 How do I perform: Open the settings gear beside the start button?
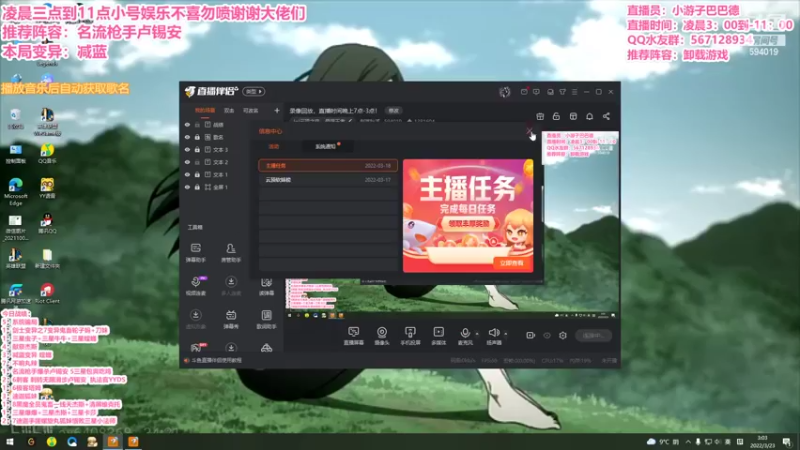(563, 335)
